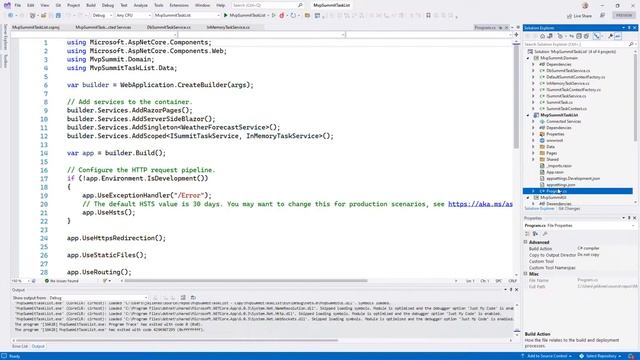Click Solution Explorer Preview Selected Items icon

(618, 36)
